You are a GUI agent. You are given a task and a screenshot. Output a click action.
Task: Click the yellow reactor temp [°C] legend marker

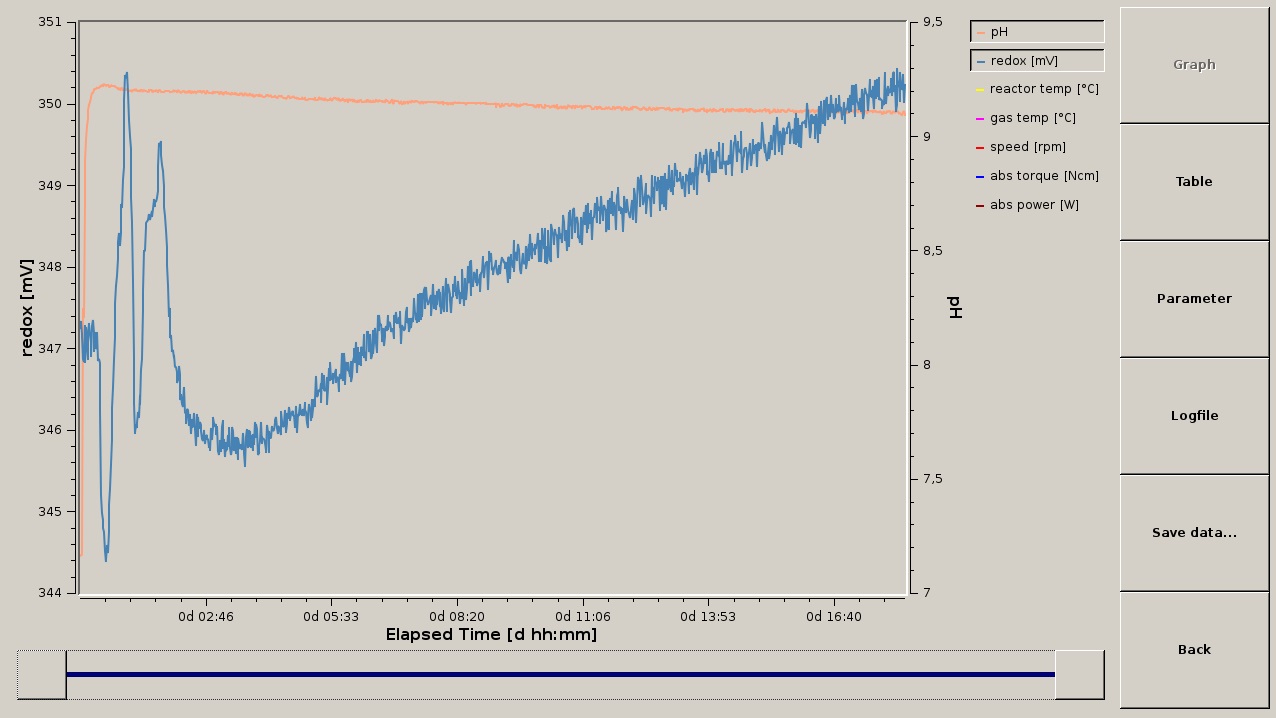coord(978,88)
